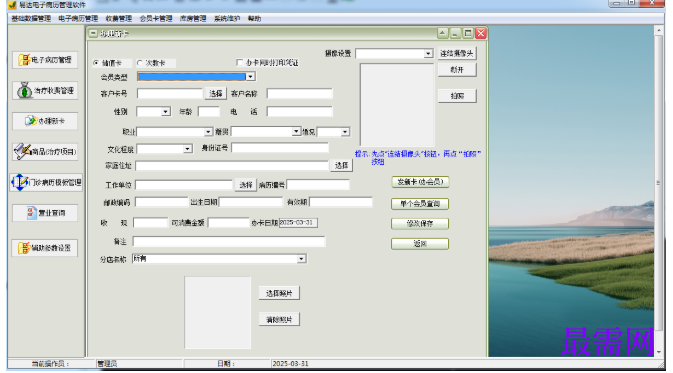Screen dimensions: 673x373
Task: Focus the 有效期 input field
Action: pyautogui.click(x=341, y=202)
